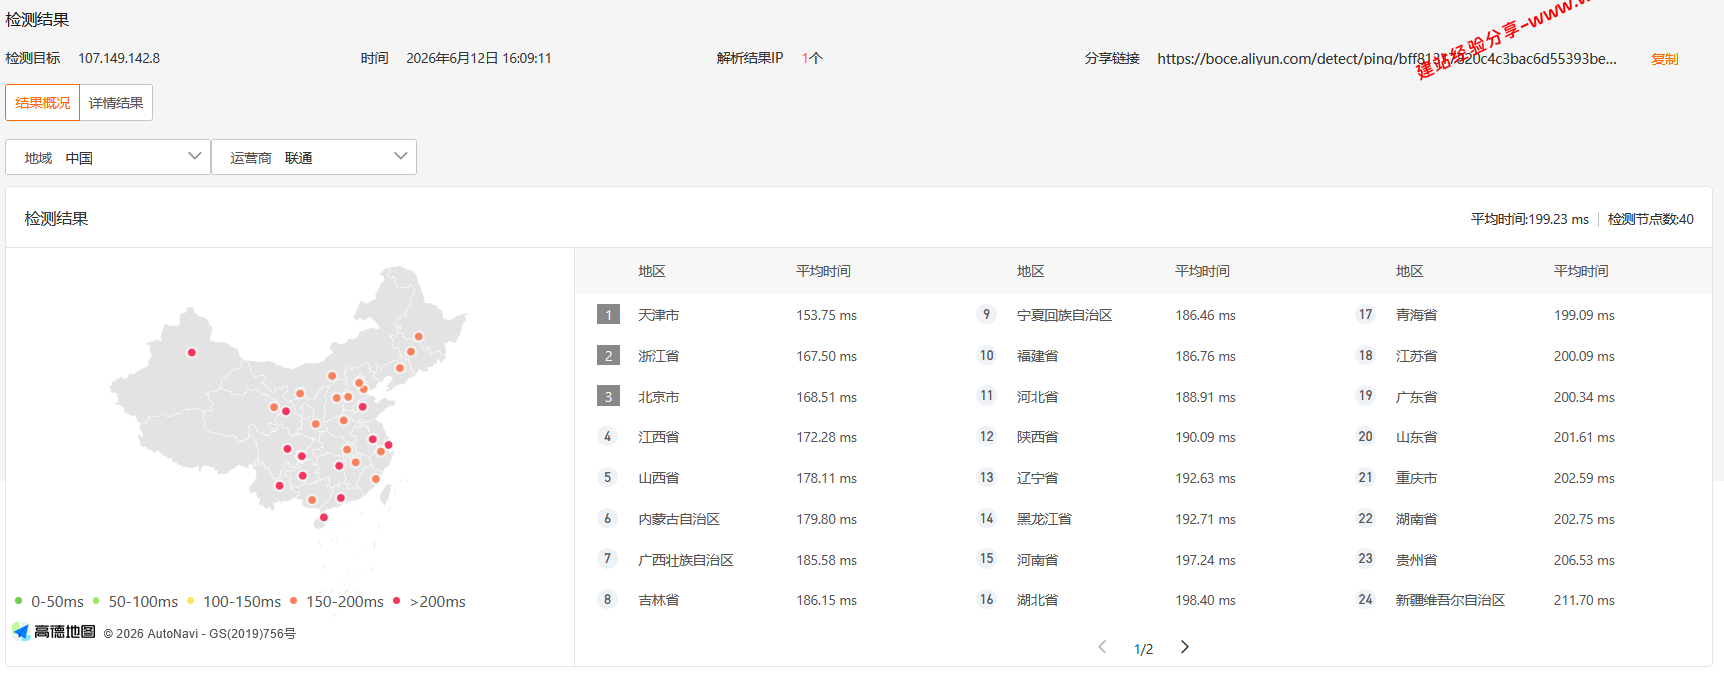Click rank badge 9 for 宁夏回族自治区
This screenshot has height=677, width=1724.
(x=986, y=315)
